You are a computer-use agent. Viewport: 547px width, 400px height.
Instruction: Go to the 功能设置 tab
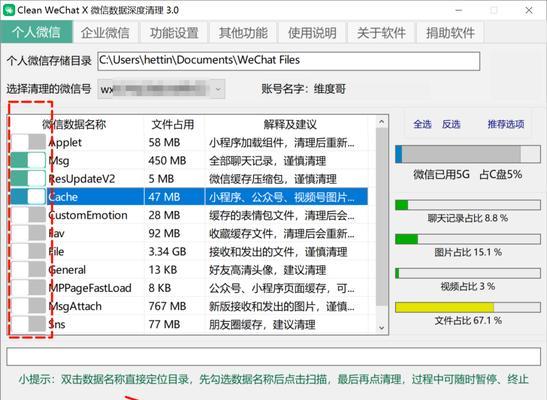[x=174, y=33]
